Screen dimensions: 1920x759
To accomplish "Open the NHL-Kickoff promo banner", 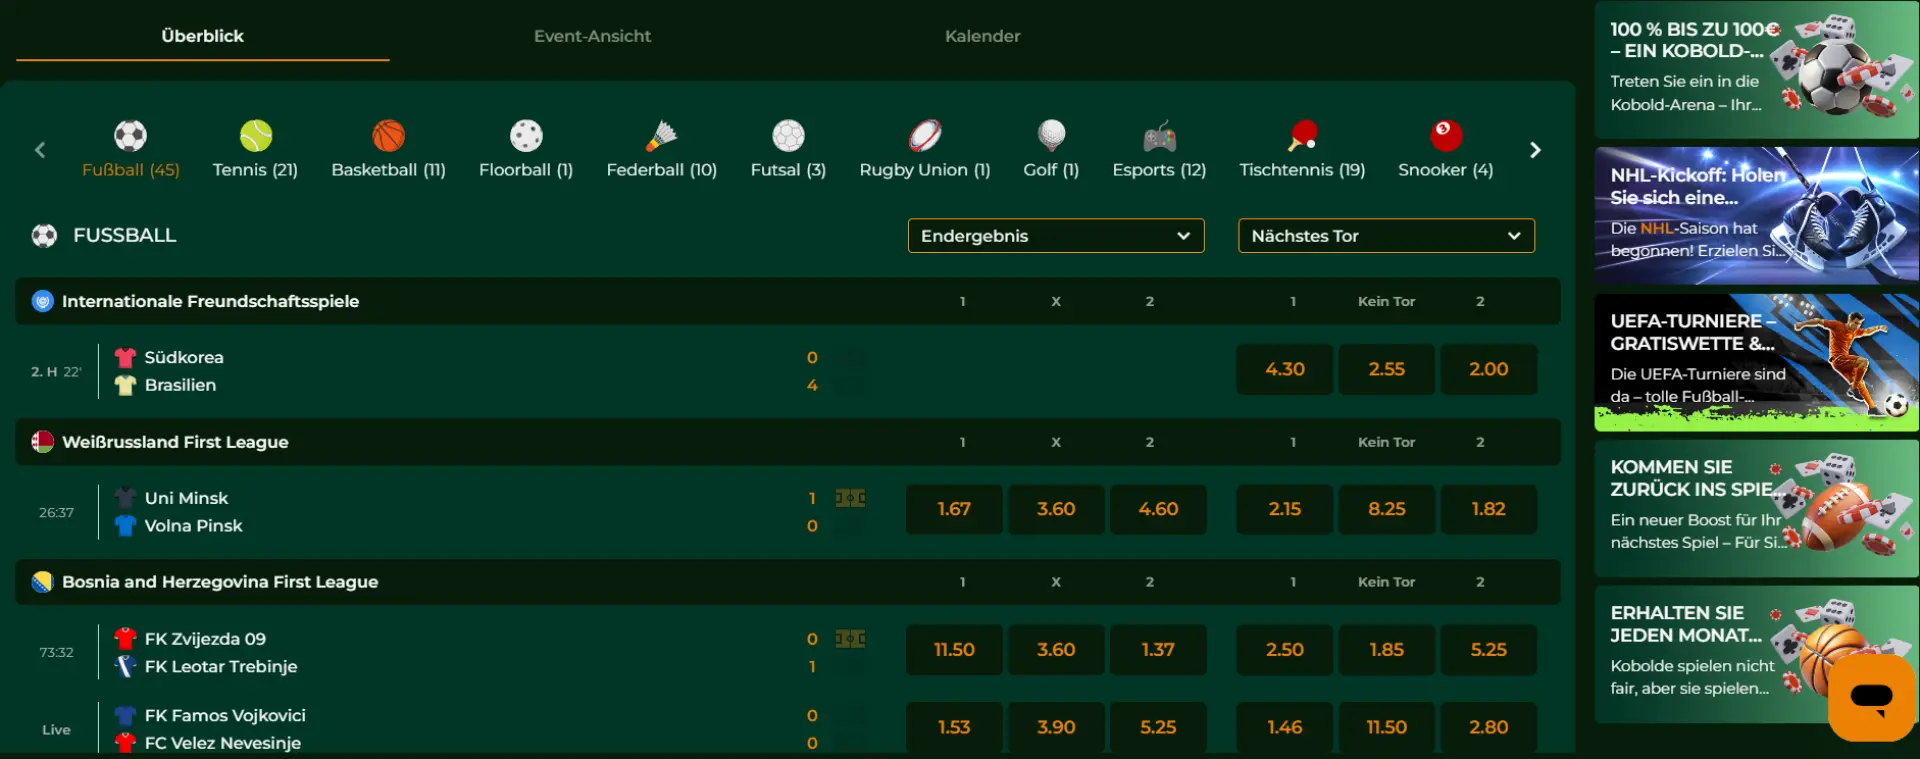I will 1756,215.
